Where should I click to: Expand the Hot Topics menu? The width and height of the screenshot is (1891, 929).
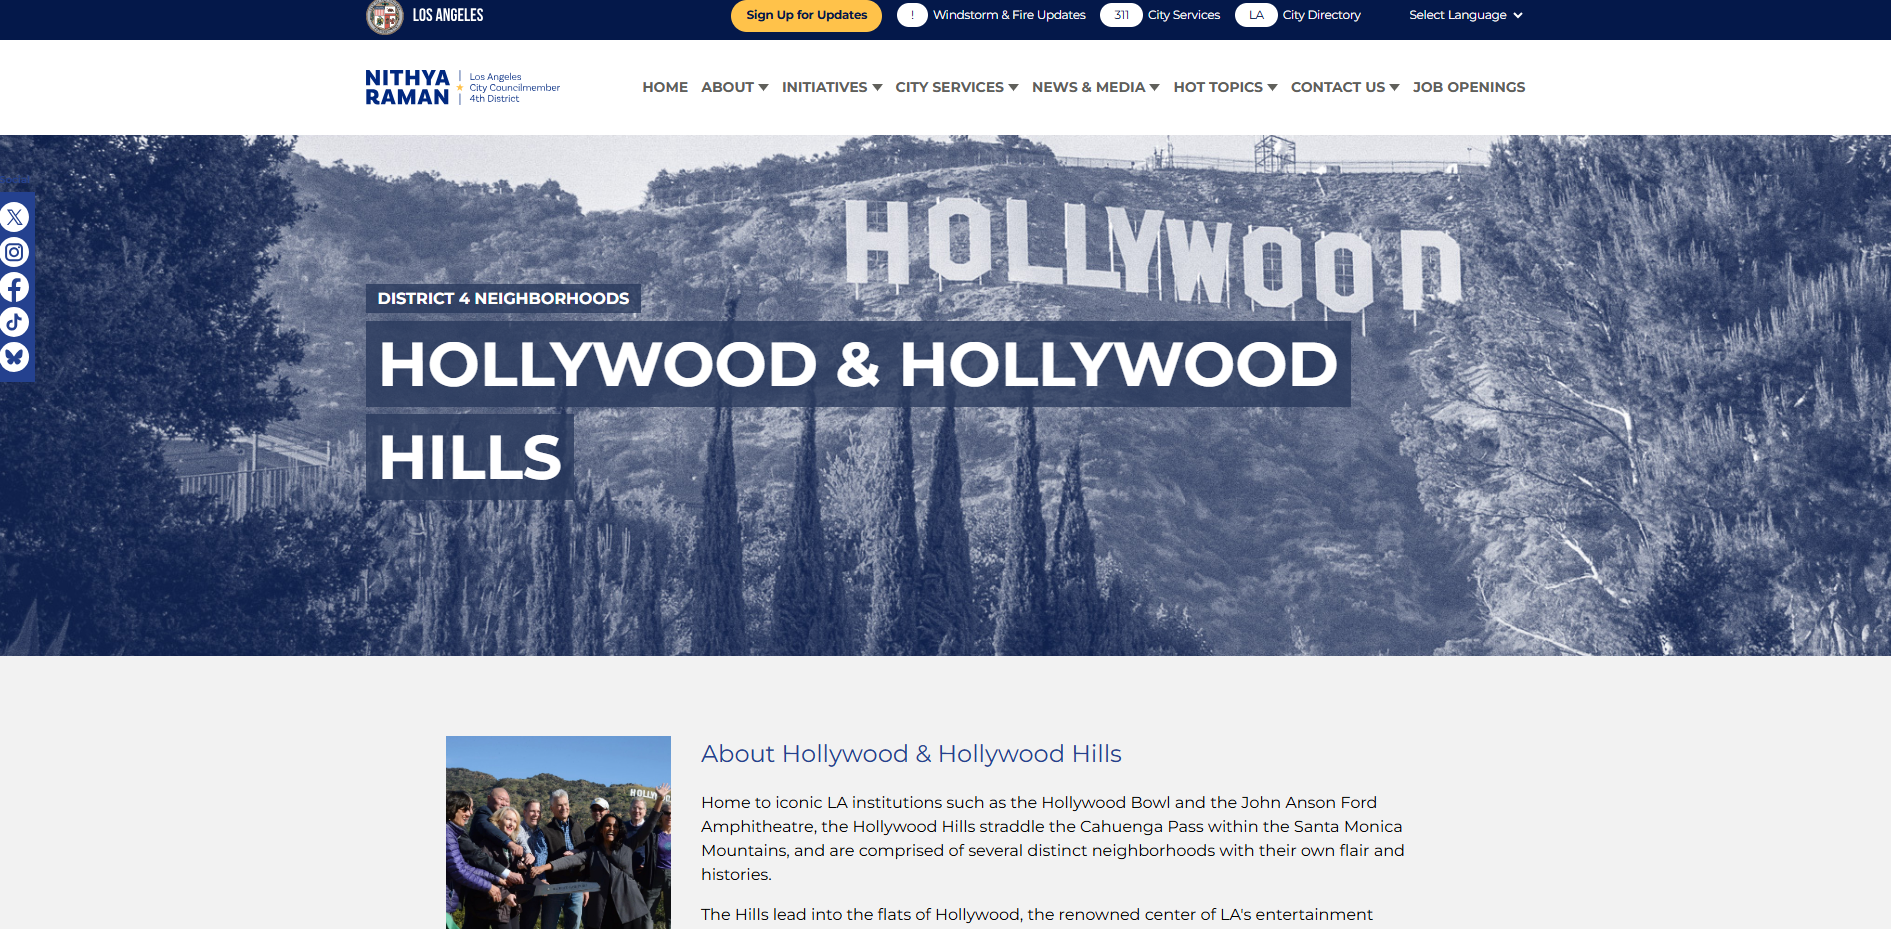click(x=1225, y=87)
